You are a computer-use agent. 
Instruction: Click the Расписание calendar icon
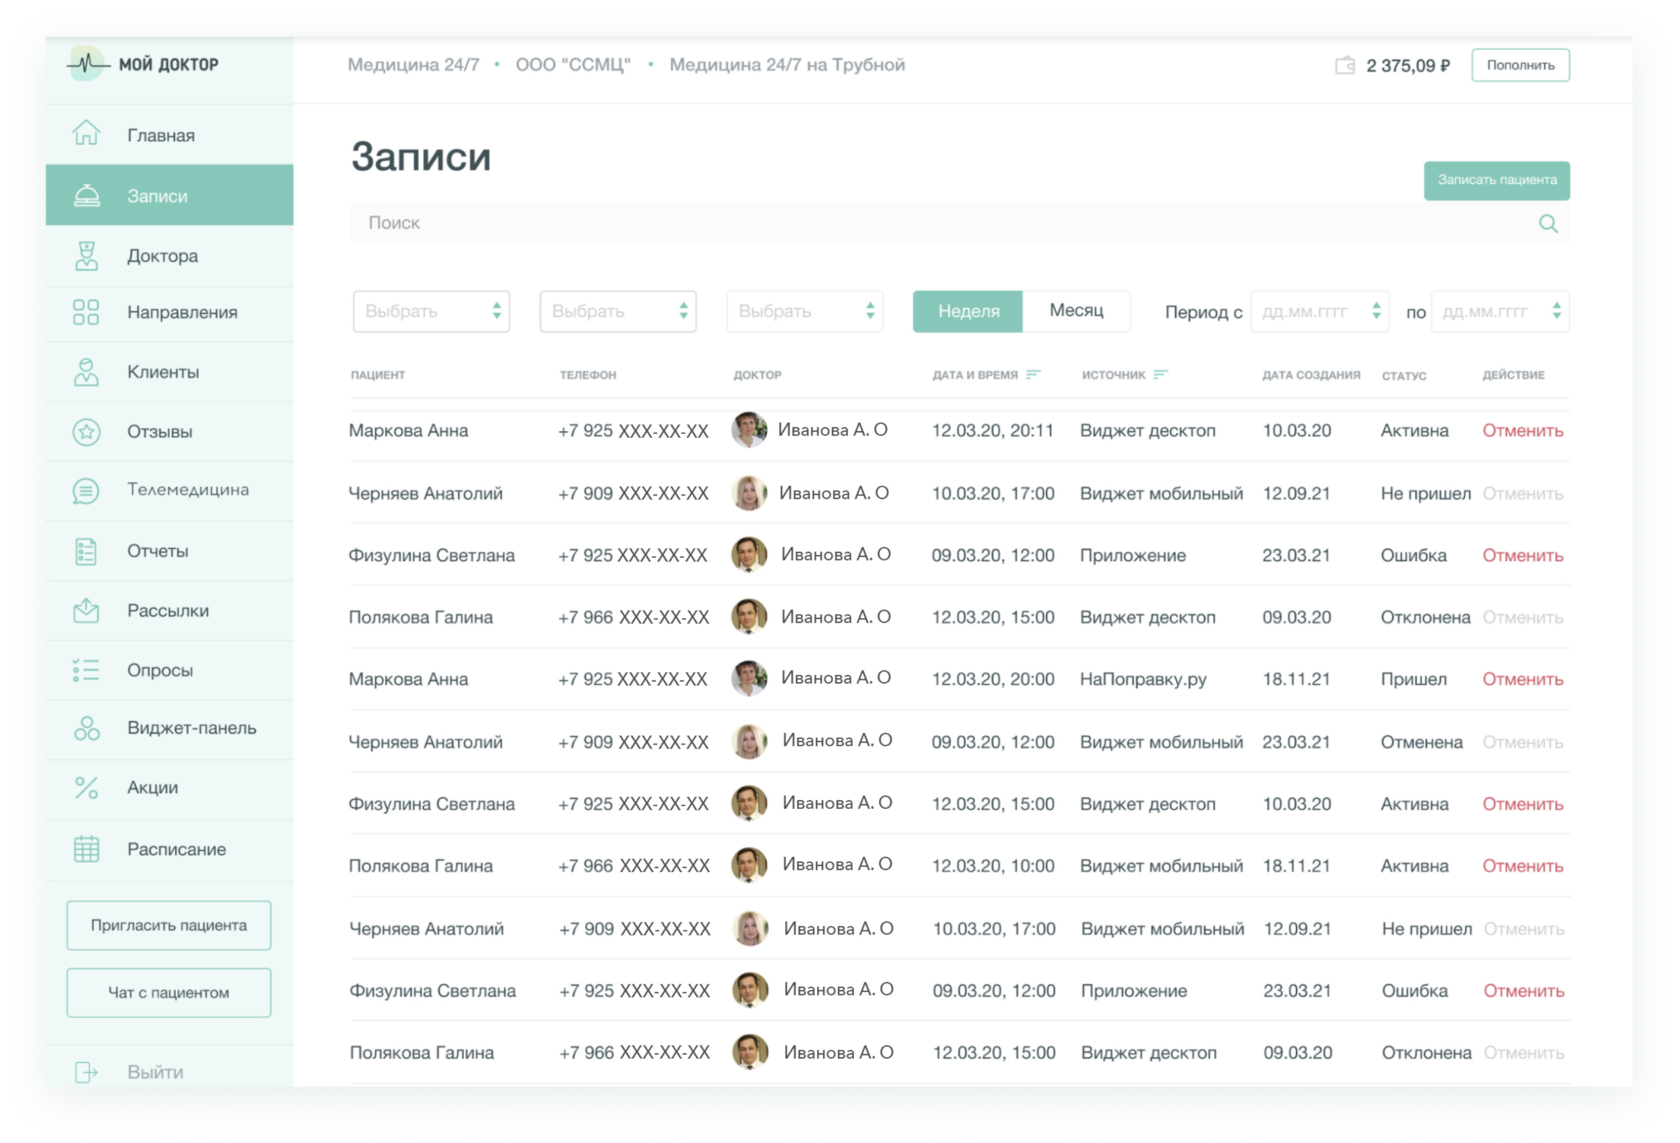coord(86,849)
